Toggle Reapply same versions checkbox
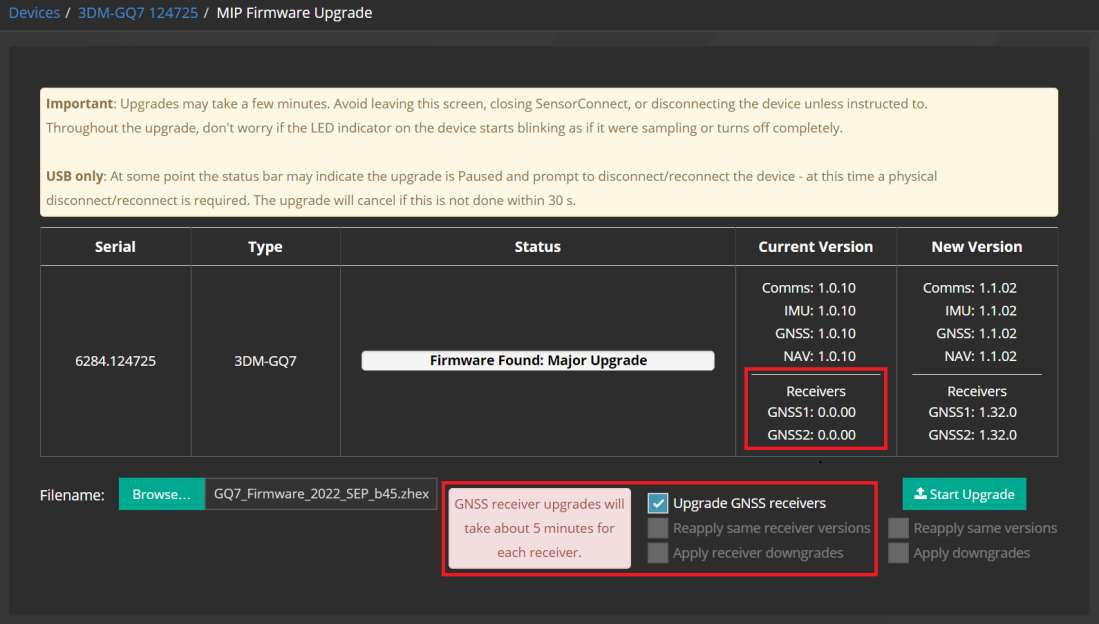The height and width of the screenshot is (624, 1099). (x=898, y=528)
